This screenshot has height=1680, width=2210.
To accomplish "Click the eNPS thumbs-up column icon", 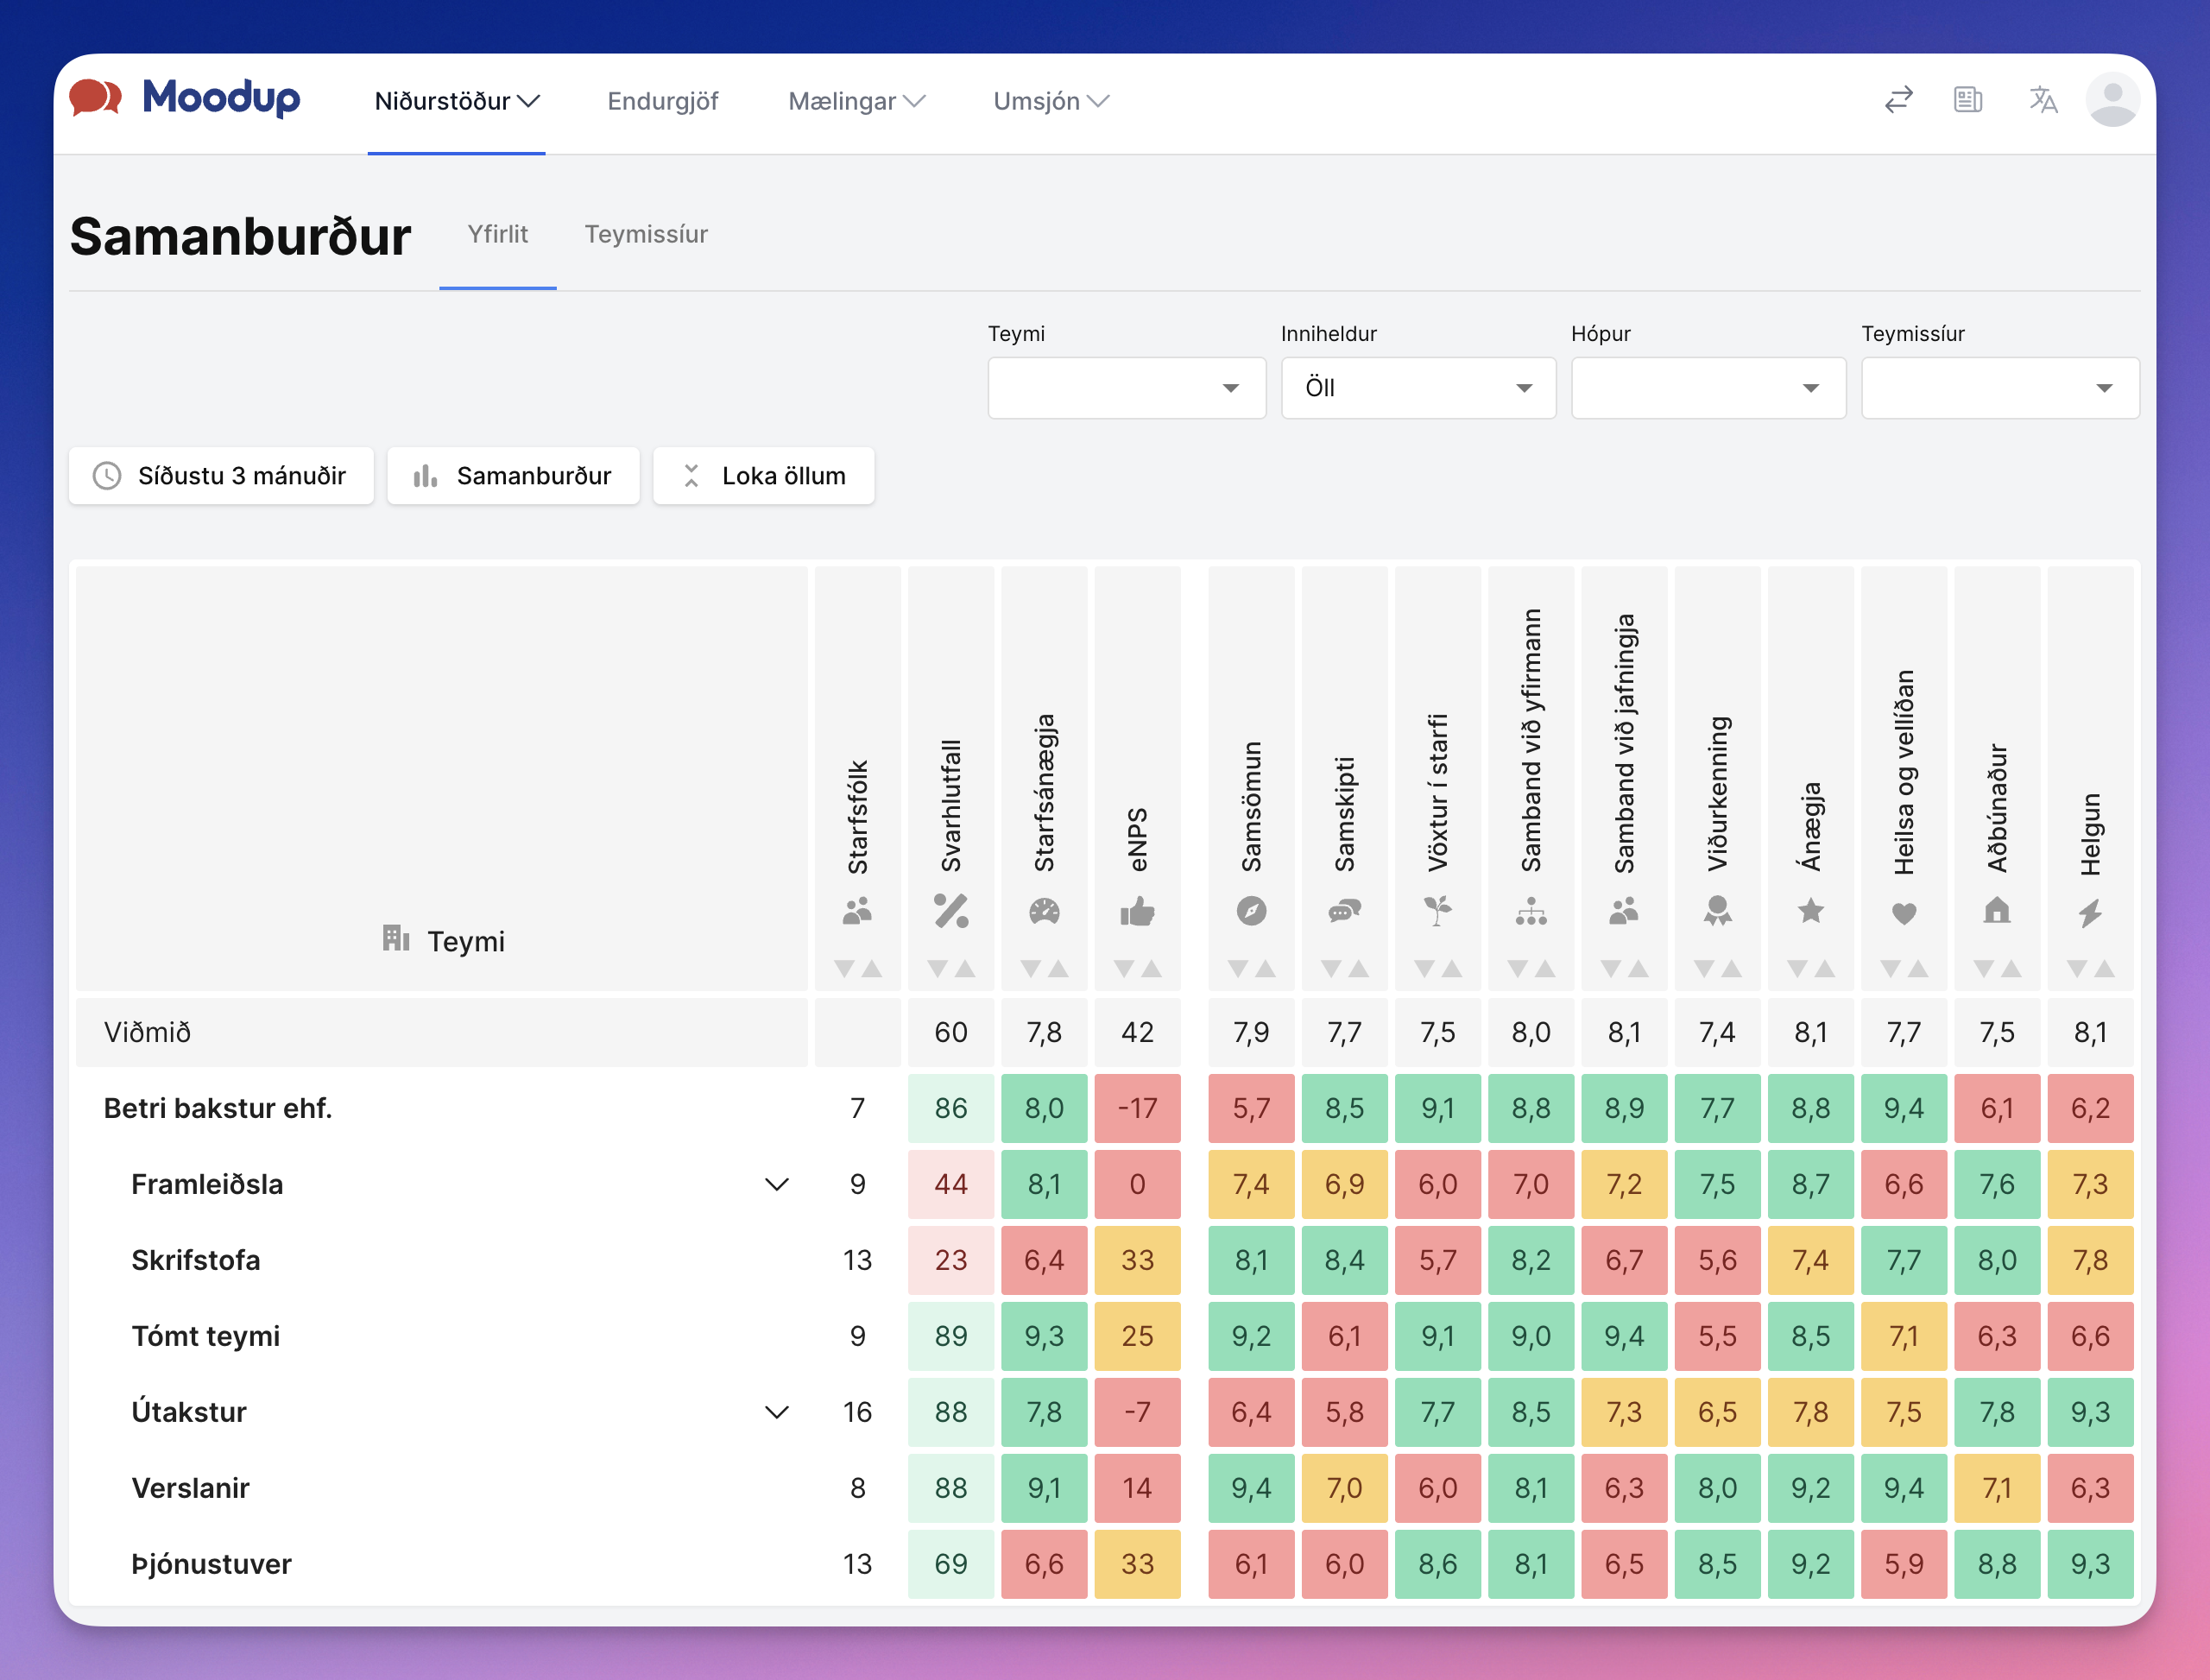I will tap(1137, 911).
